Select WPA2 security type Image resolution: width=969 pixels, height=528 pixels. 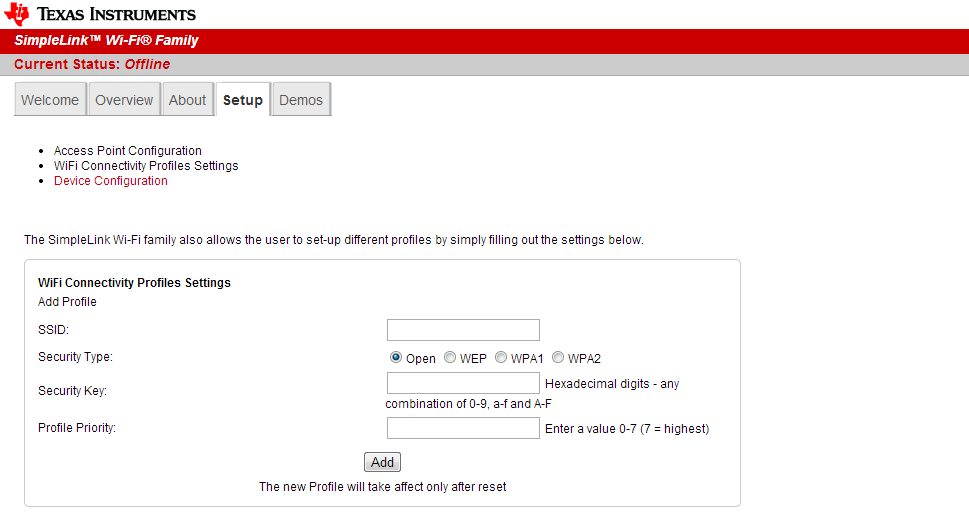558,357
